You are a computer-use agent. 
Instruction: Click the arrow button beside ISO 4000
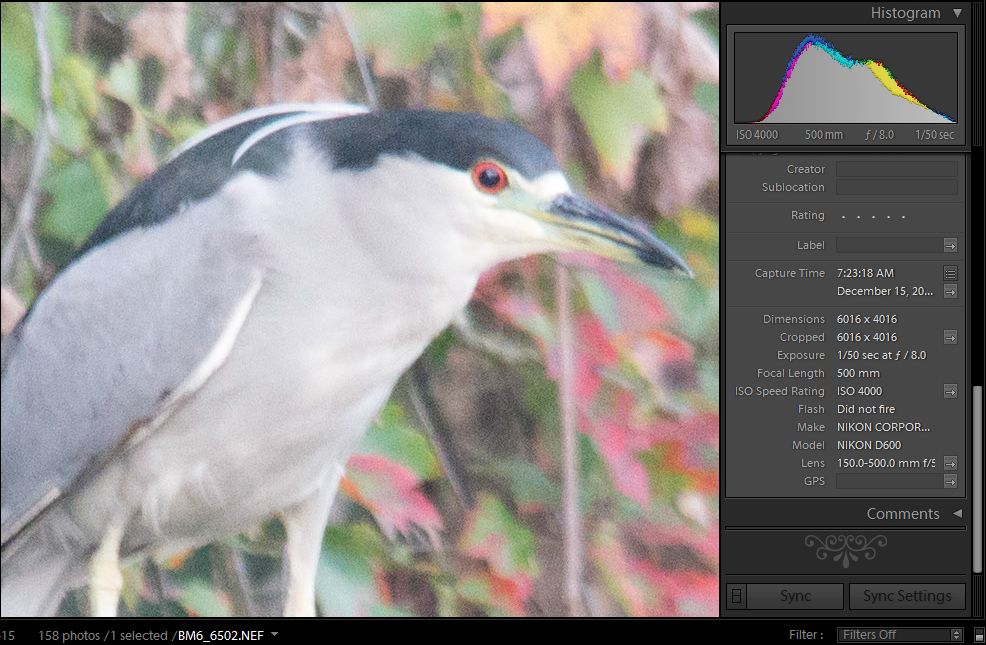950,391
